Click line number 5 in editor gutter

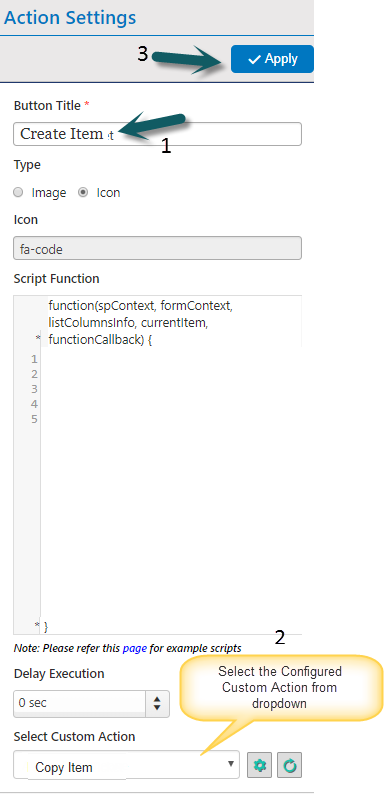(34, 419)
